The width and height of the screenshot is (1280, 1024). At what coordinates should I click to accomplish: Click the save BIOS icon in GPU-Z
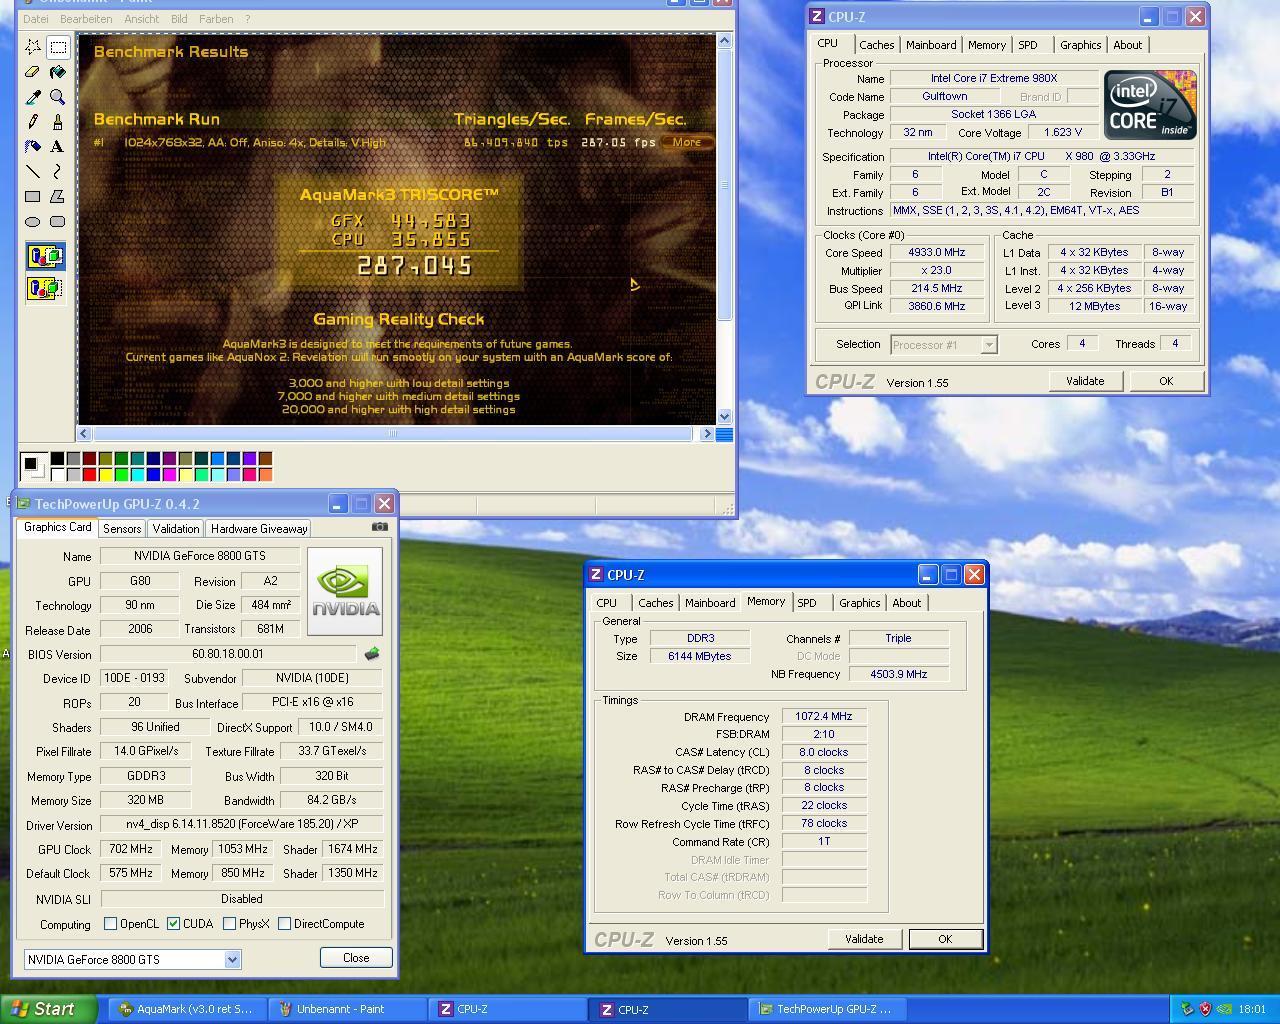coord(372,653)
